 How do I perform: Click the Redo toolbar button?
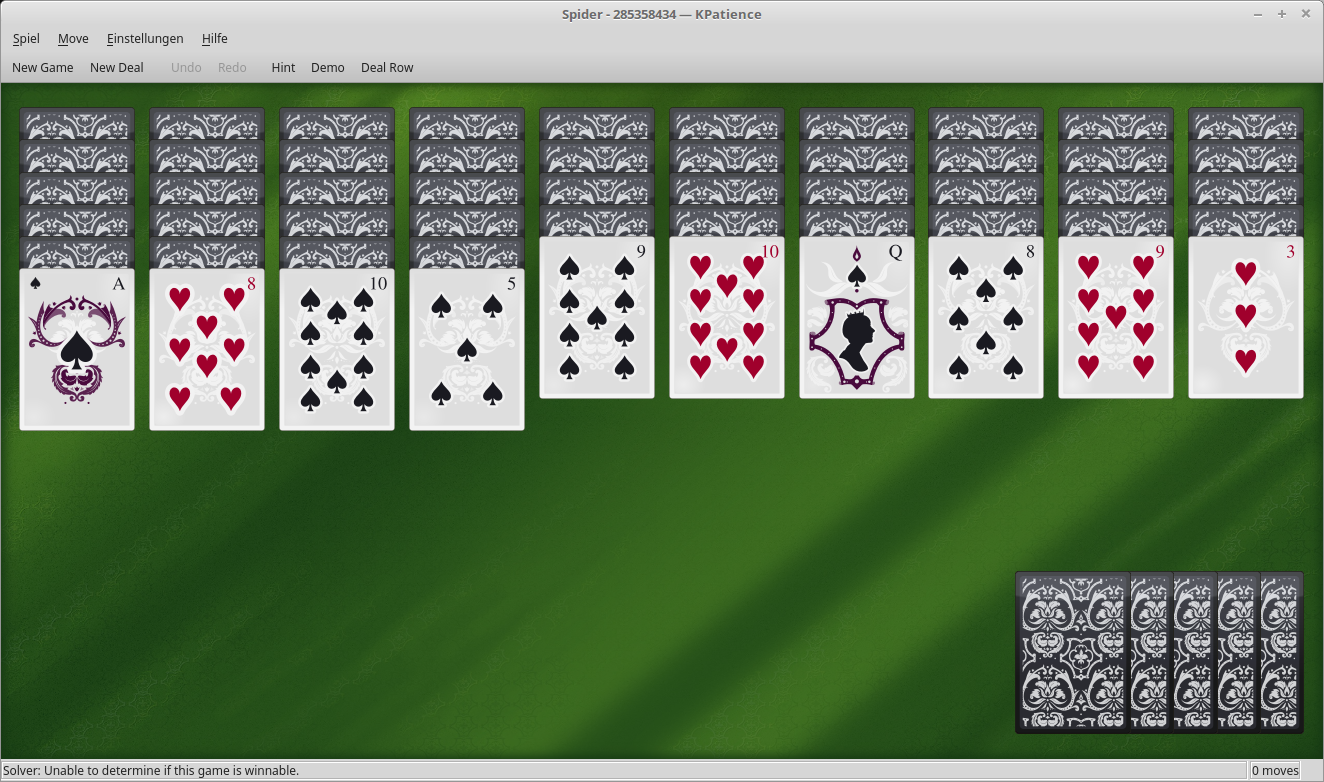click(x=232, y=68)
